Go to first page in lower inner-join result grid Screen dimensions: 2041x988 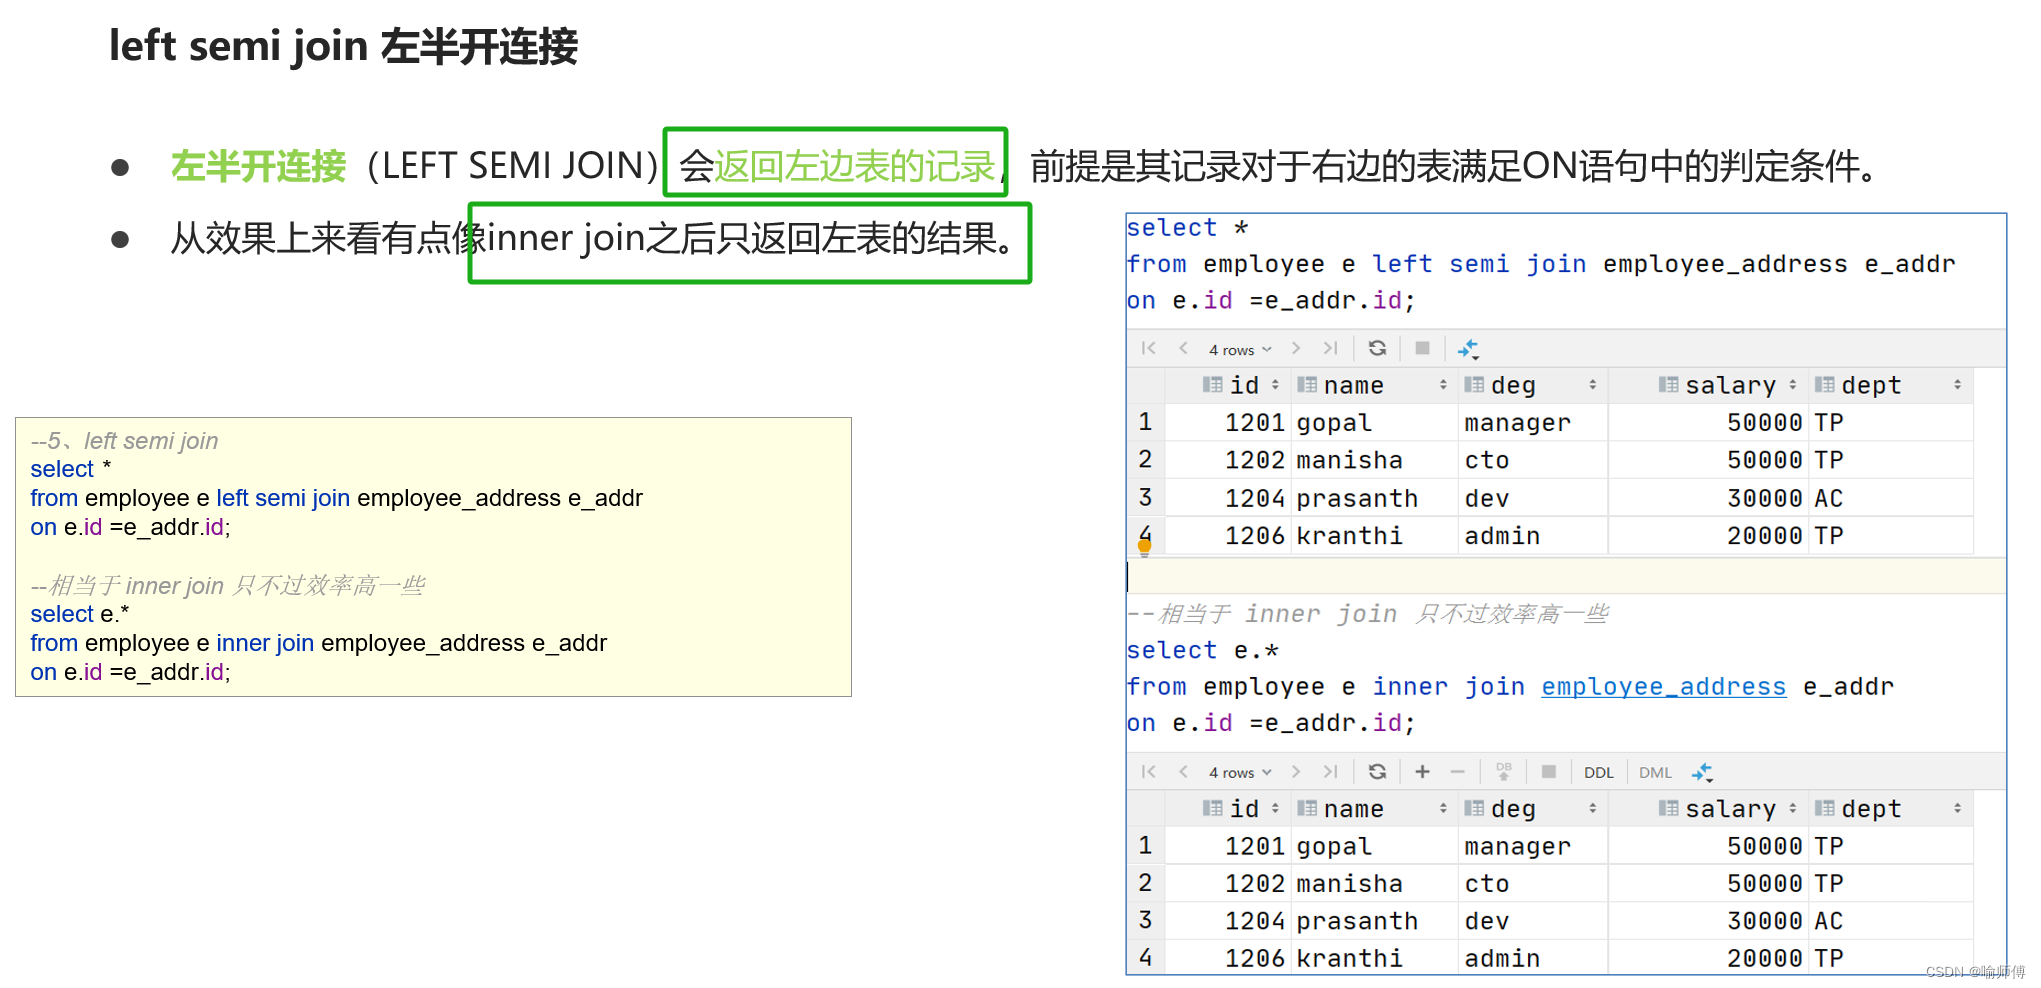pyautogui.click(x=1148, y=771)
